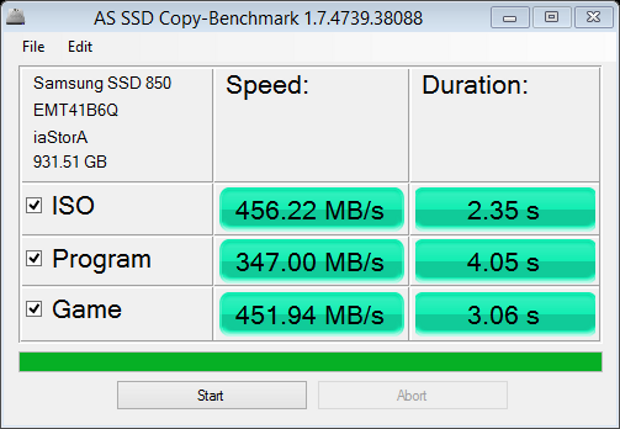This screenshot has width=620, height=429.
Task: Disable the Game test checkbox
Action: pos(34,310)
